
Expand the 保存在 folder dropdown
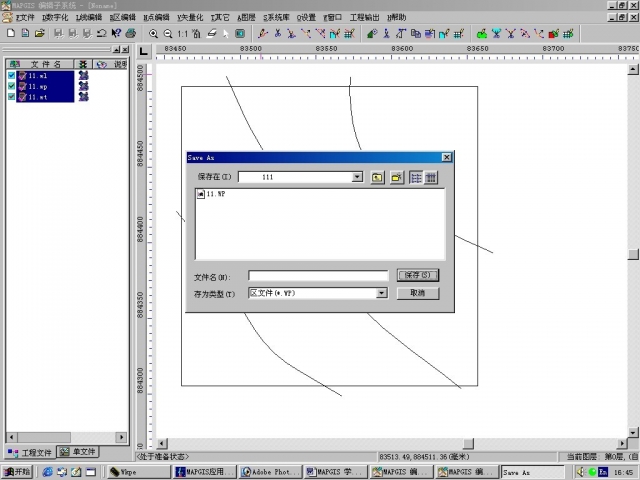click(357, 177)
